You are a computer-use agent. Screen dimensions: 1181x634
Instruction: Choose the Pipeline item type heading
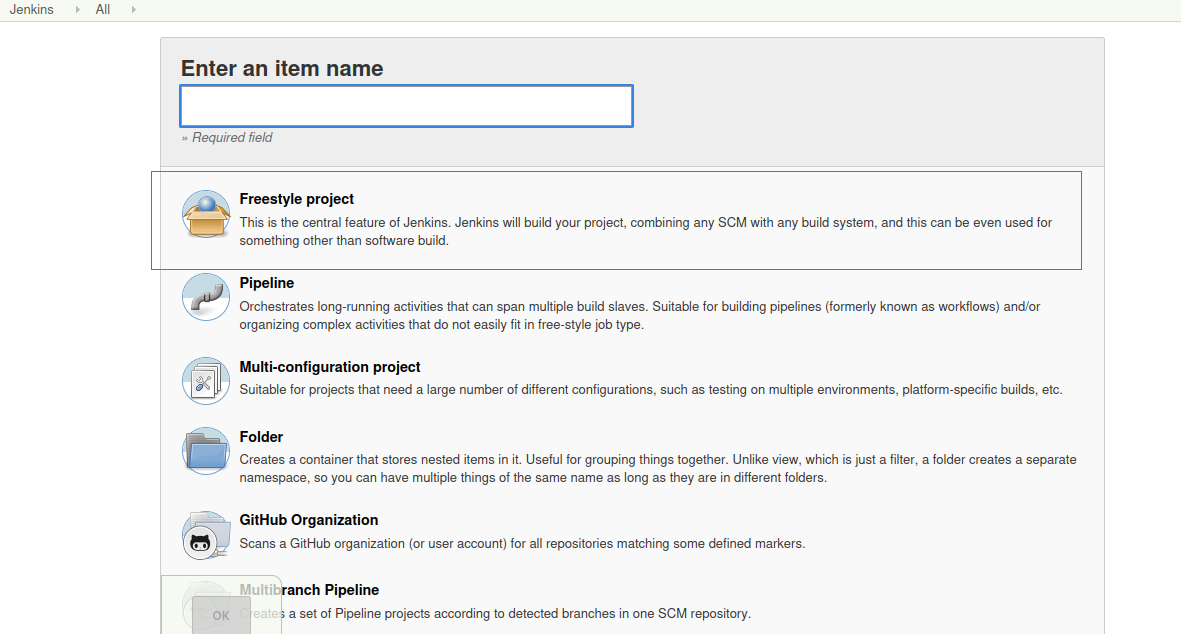coord(267,283)
